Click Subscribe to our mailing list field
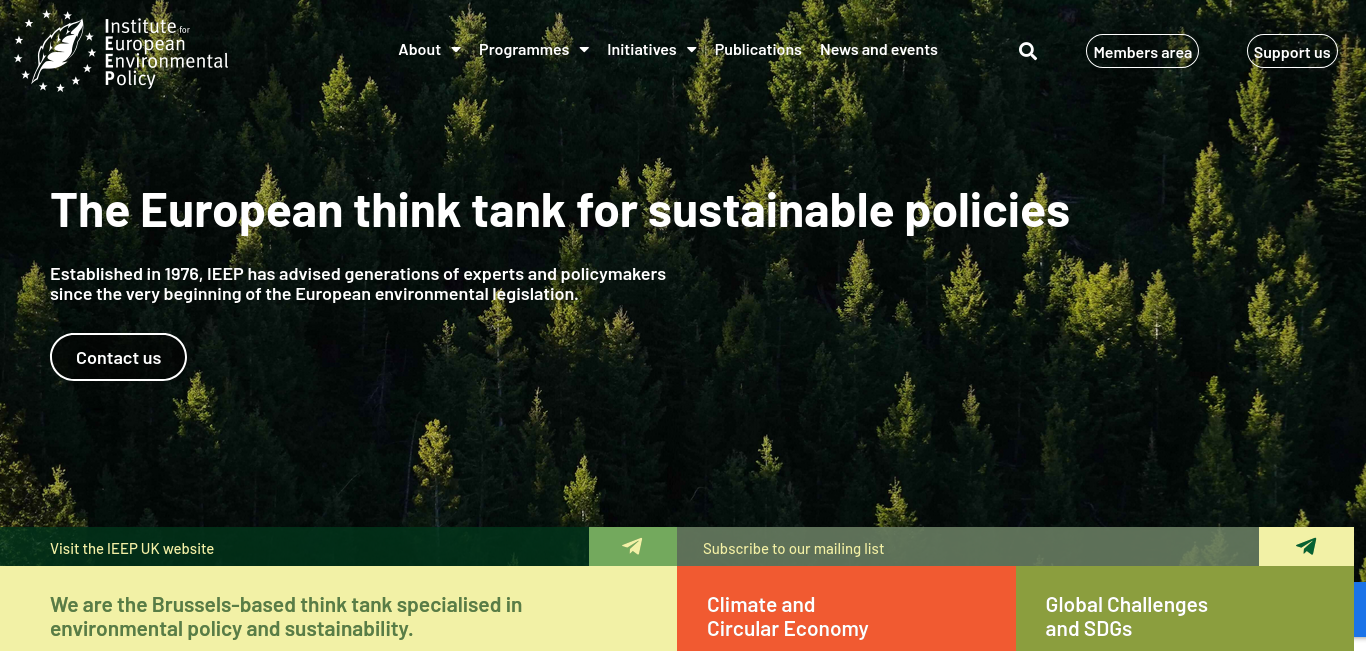The image size is (1366, 651). pyautogui.click(x=968, y=547)
